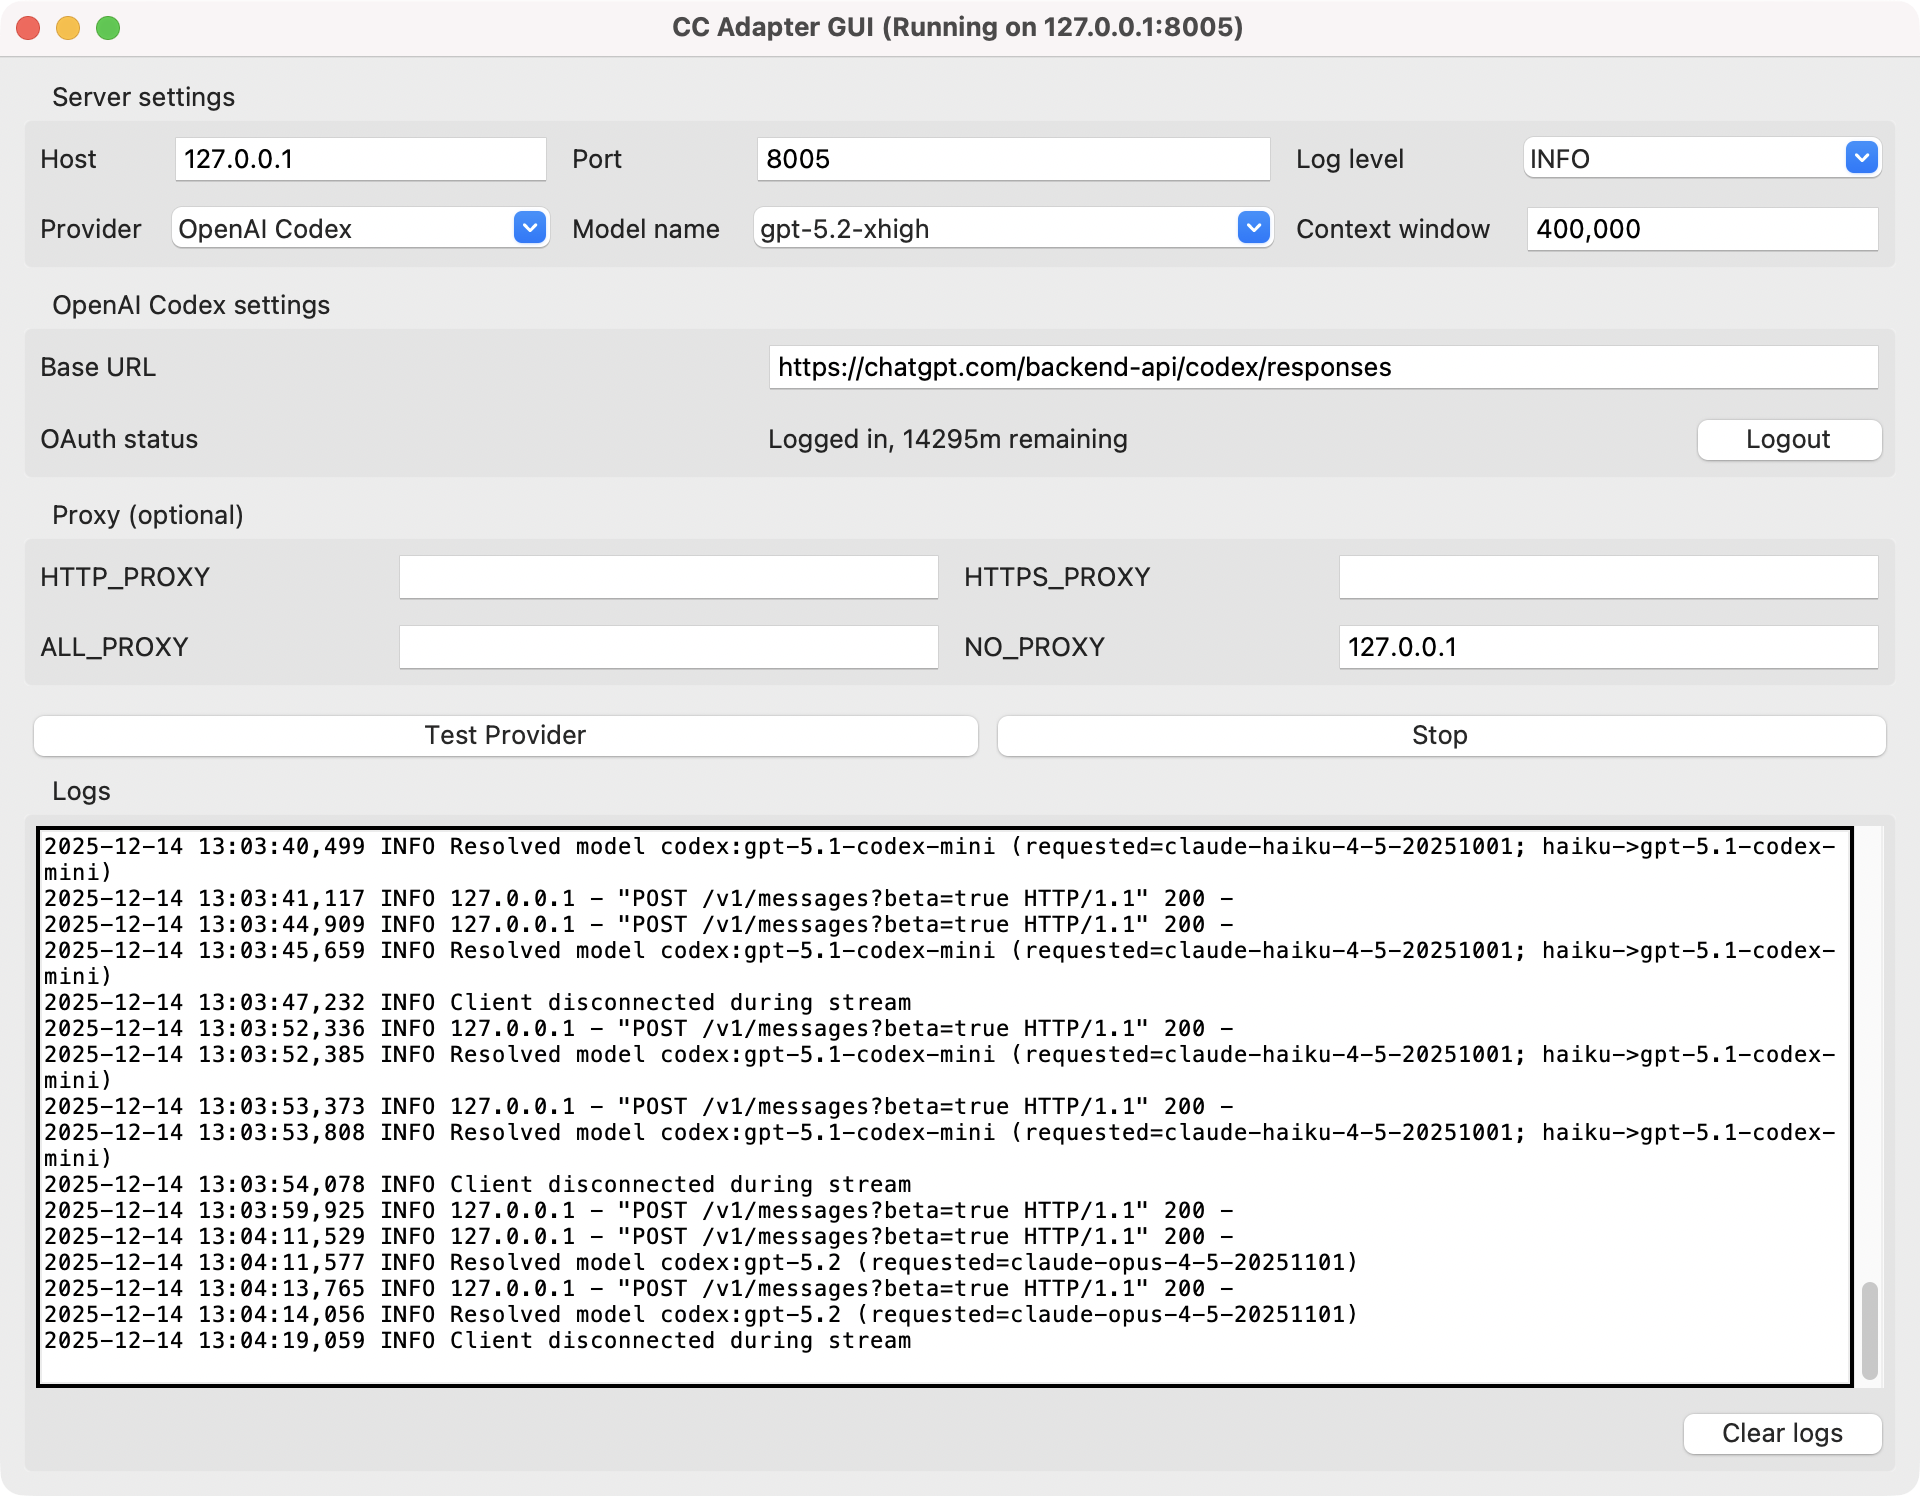
Task: Click the Clear logs button
Action: click(1781, 1433)
